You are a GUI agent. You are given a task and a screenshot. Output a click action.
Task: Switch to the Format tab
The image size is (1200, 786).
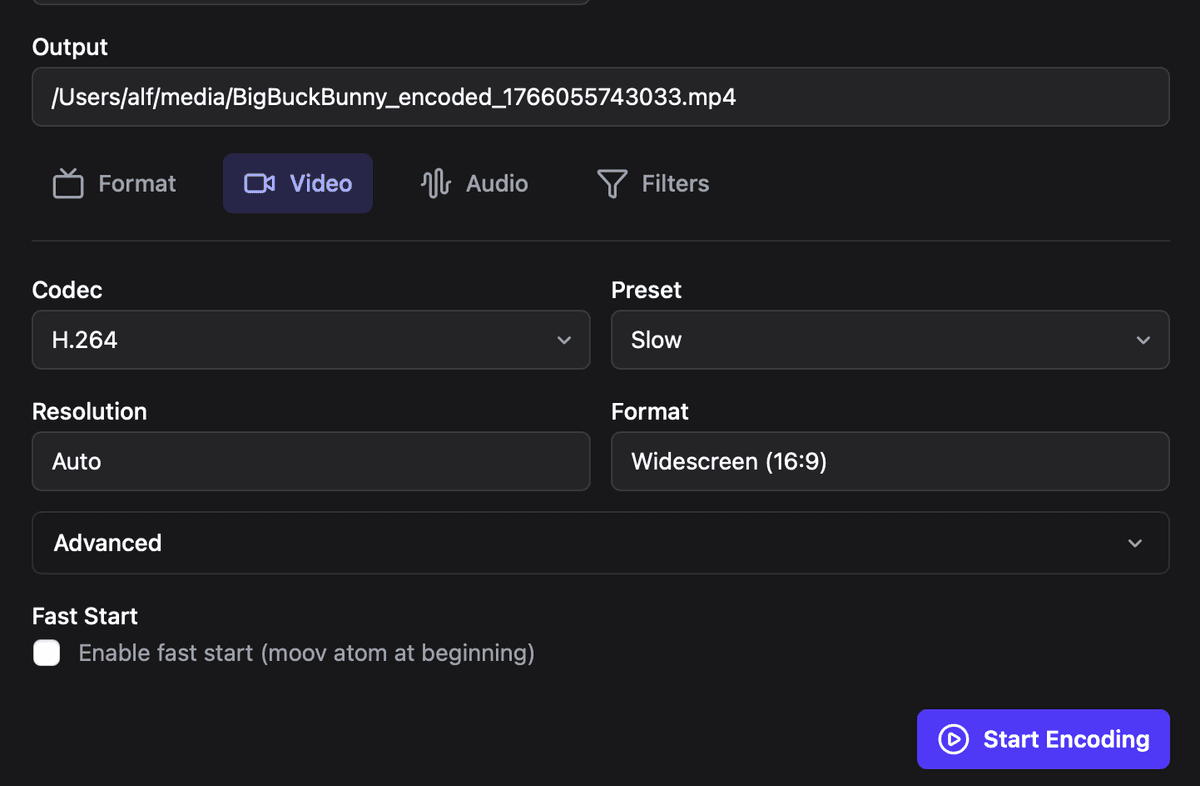pos(114,184)
